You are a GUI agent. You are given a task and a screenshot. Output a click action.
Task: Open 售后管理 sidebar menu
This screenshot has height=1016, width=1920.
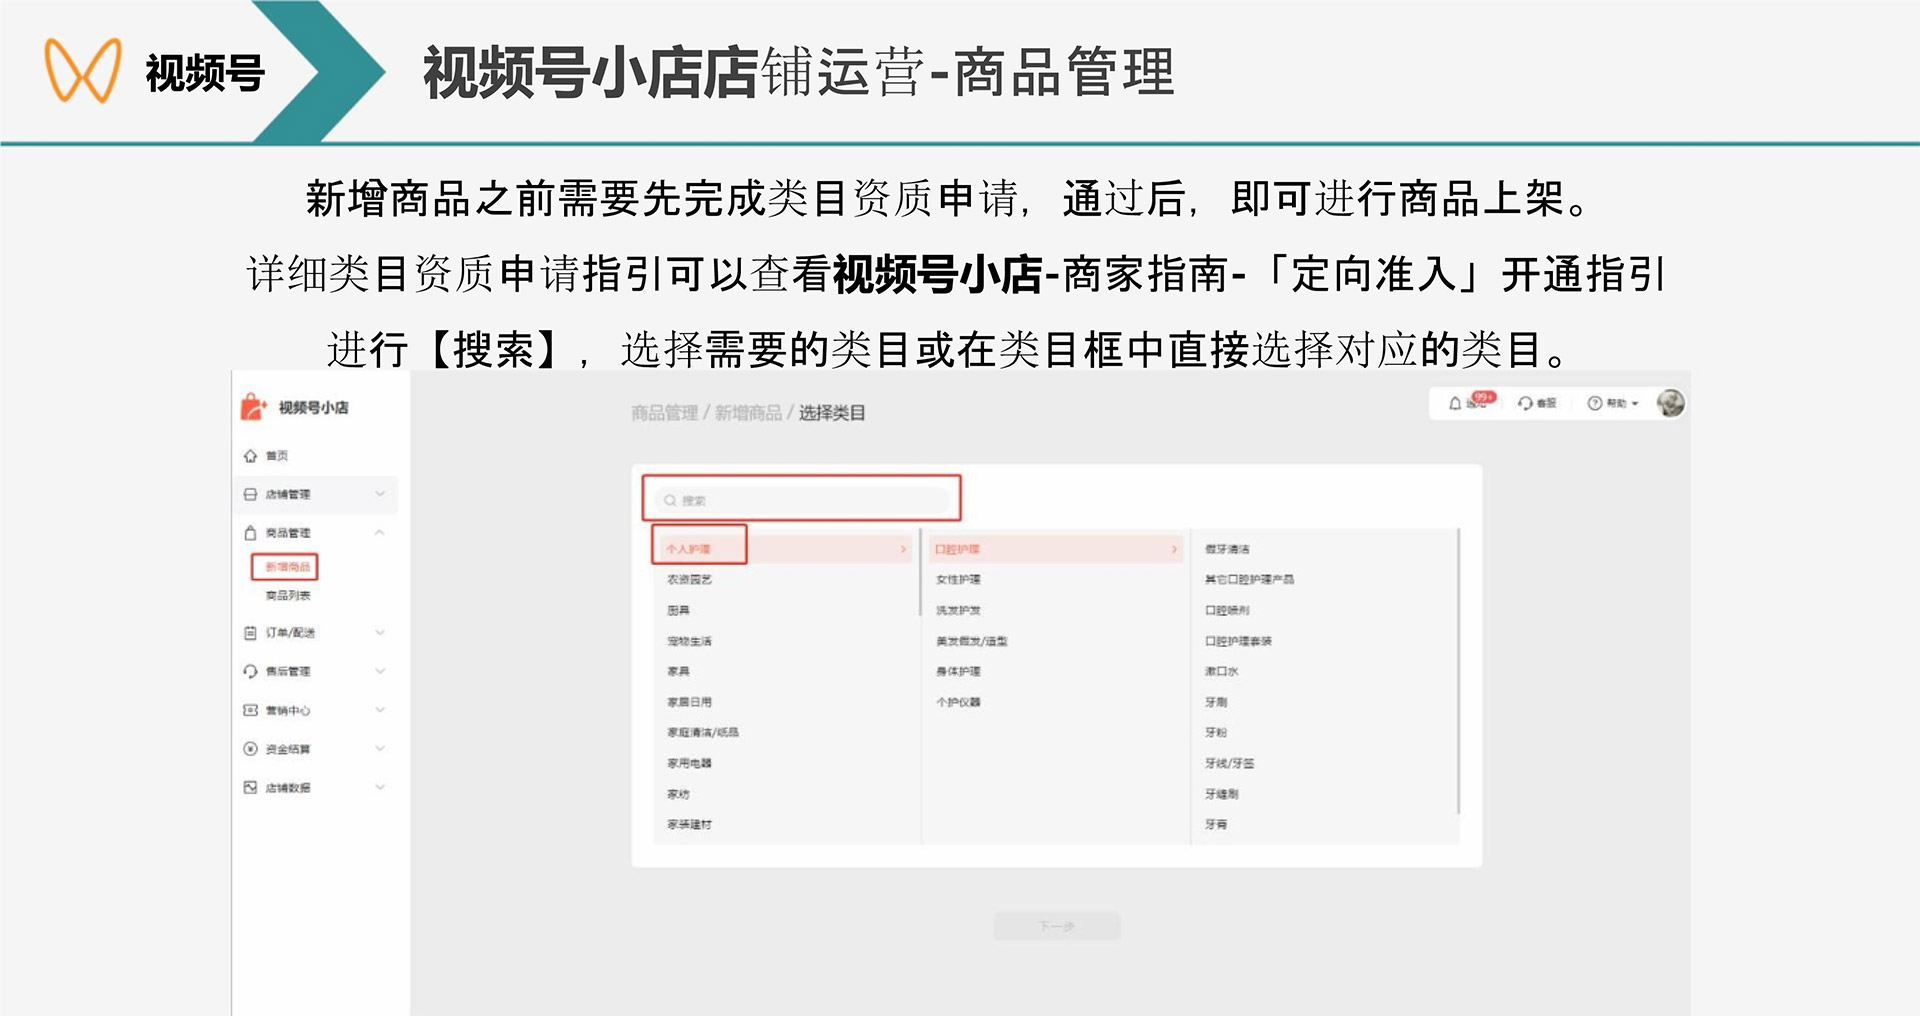coord(288,671)
